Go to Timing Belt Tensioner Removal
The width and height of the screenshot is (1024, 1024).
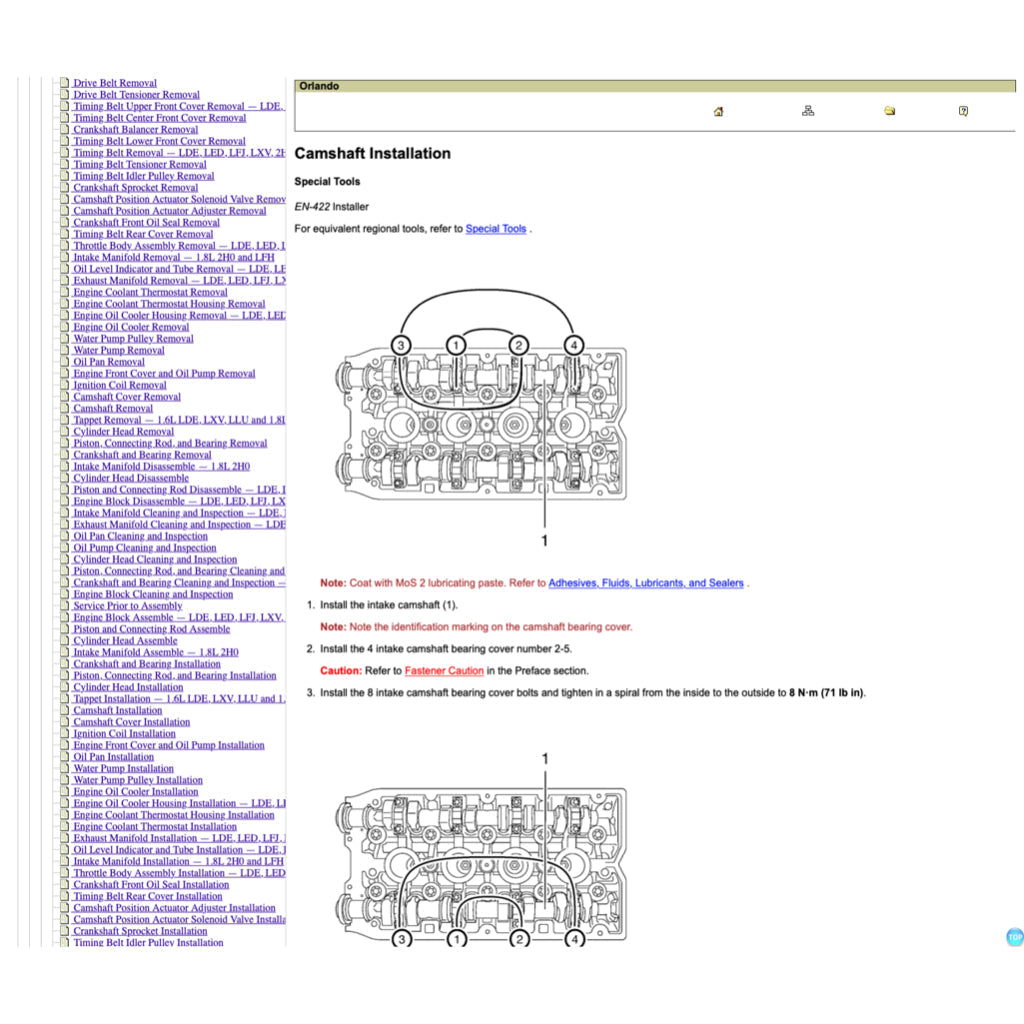pos(139,165)
